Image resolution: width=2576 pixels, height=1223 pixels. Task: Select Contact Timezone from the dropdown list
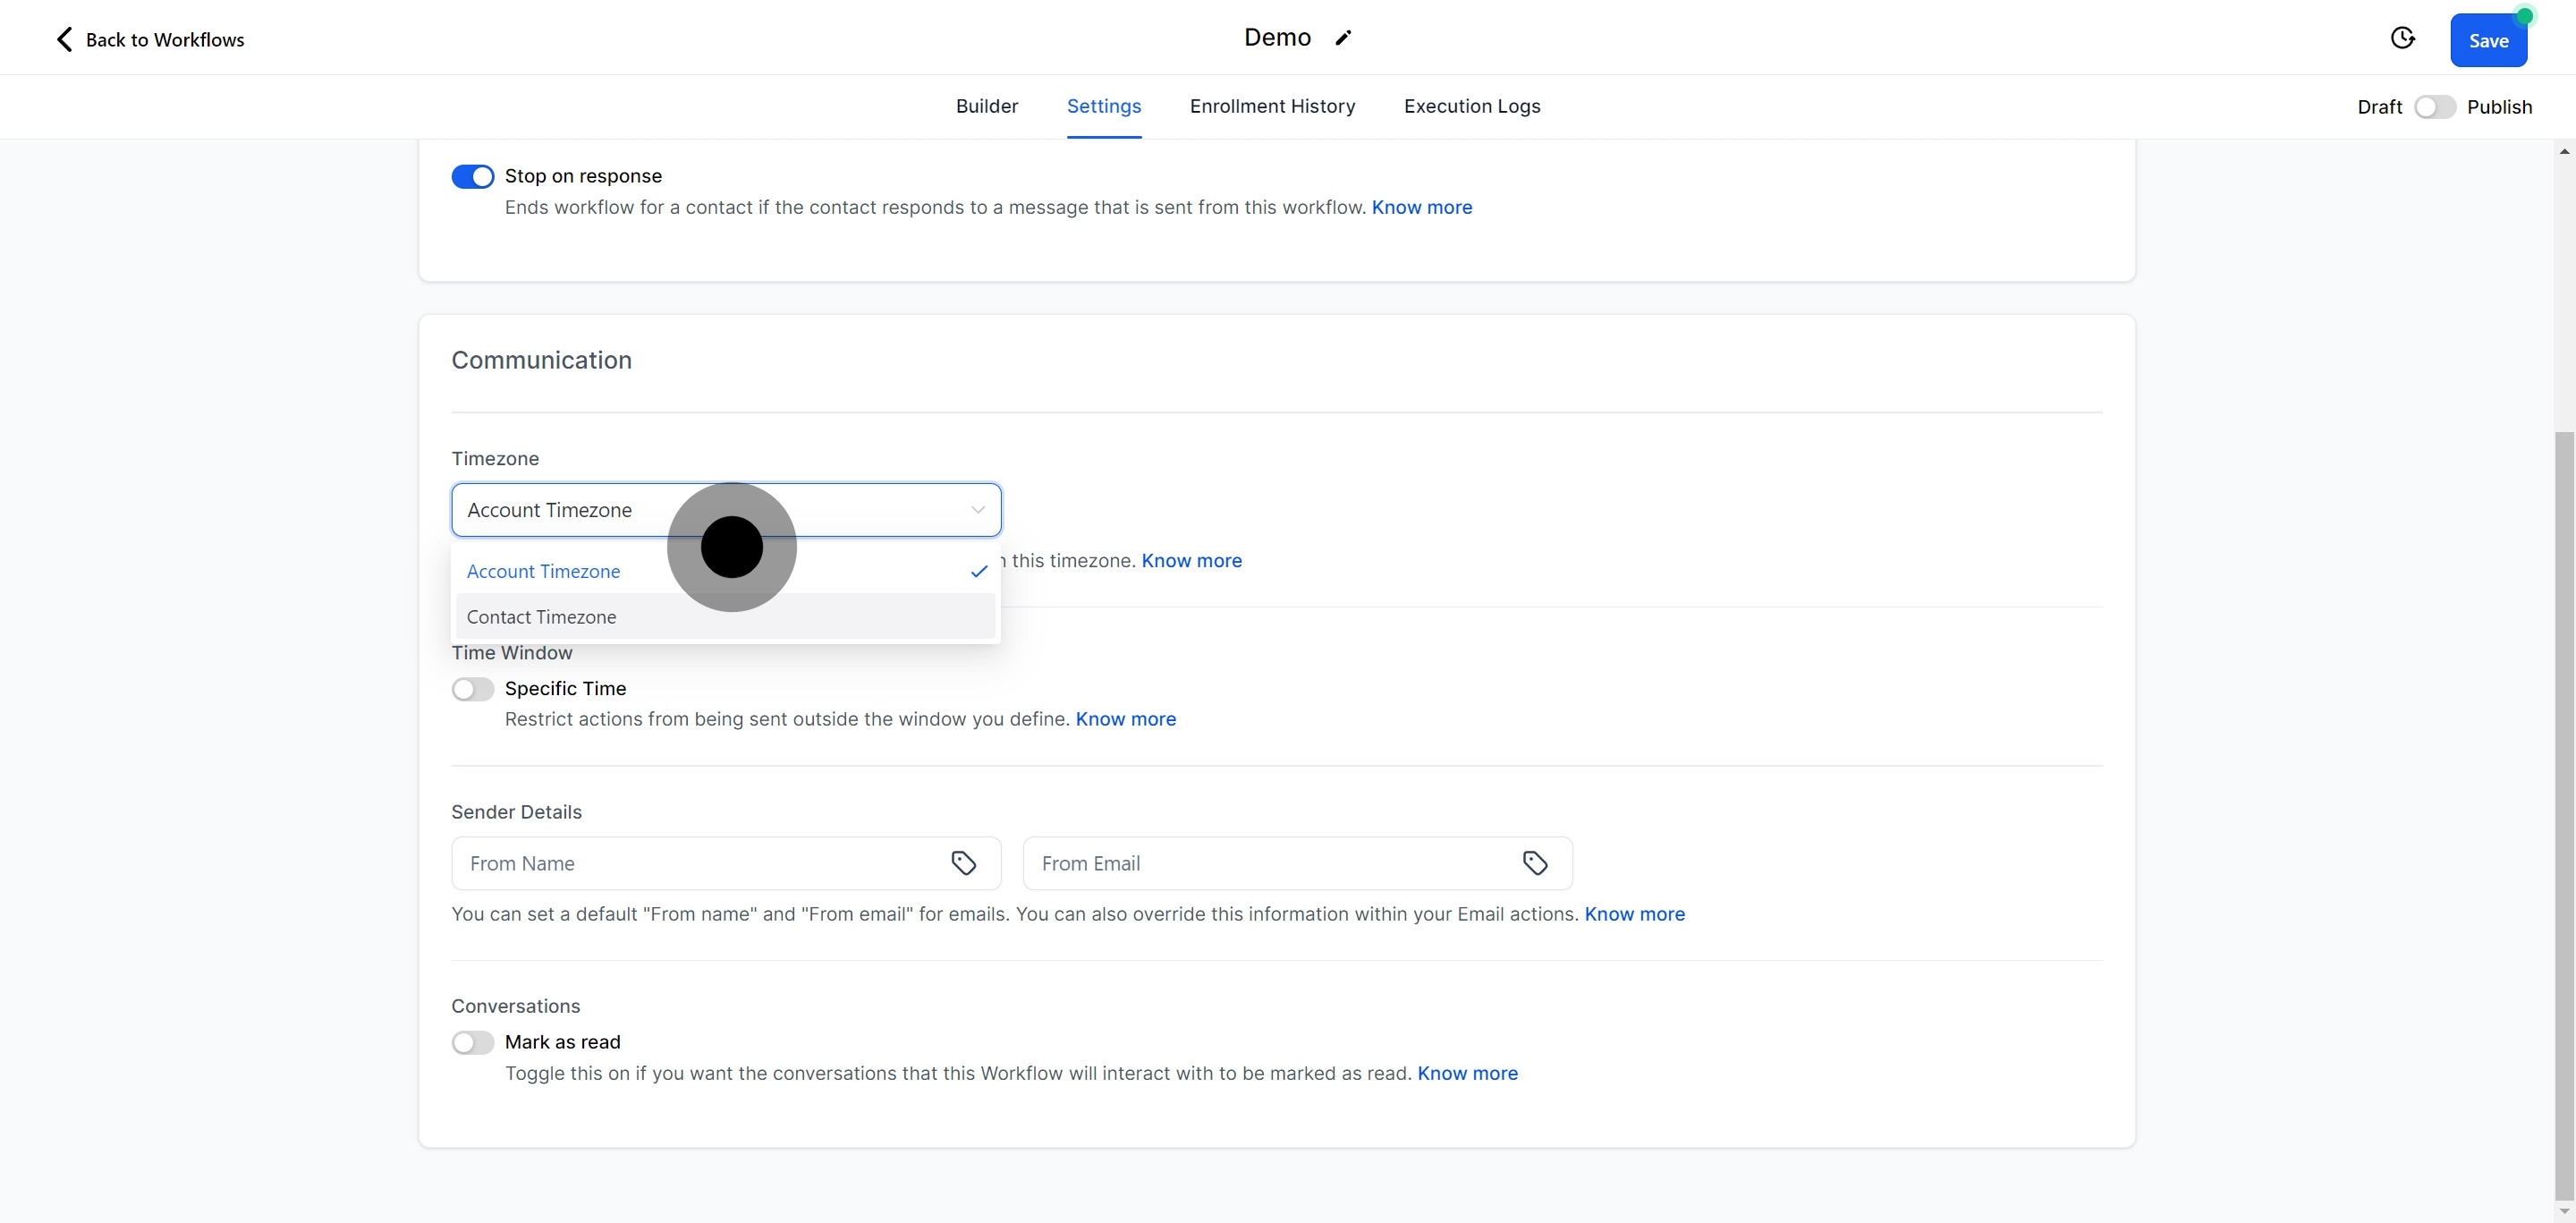[541, 617]
